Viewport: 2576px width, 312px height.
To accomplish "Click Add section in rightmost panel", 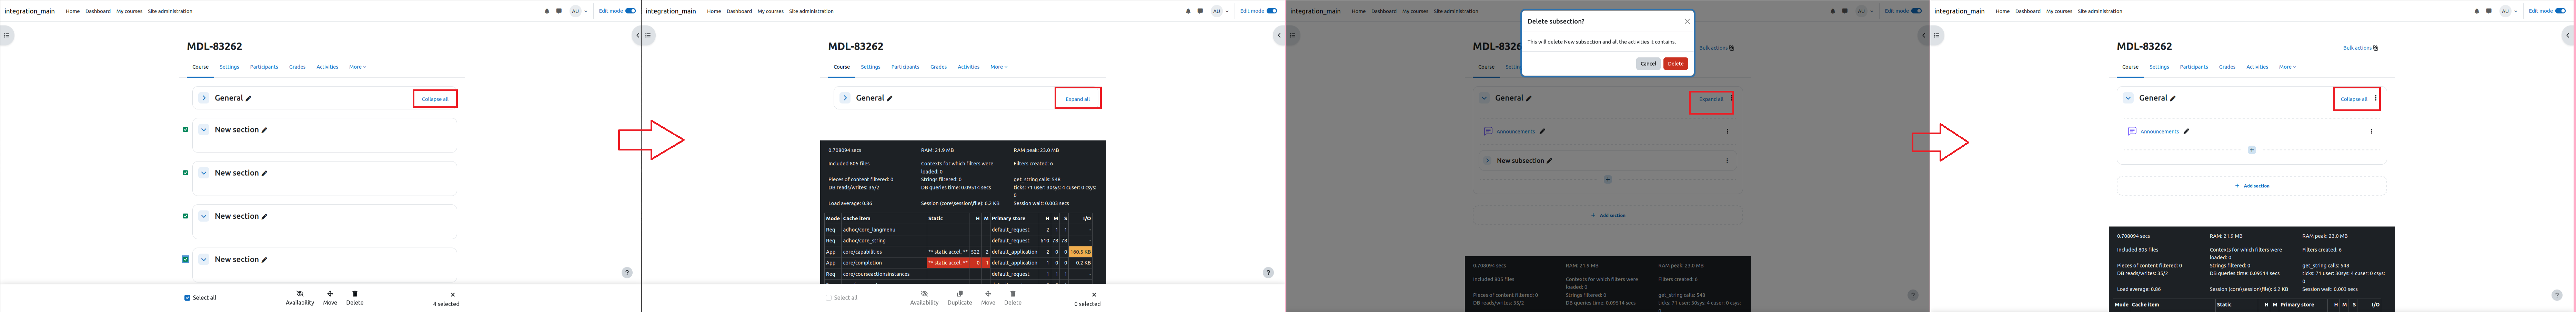I will 2252,186.
